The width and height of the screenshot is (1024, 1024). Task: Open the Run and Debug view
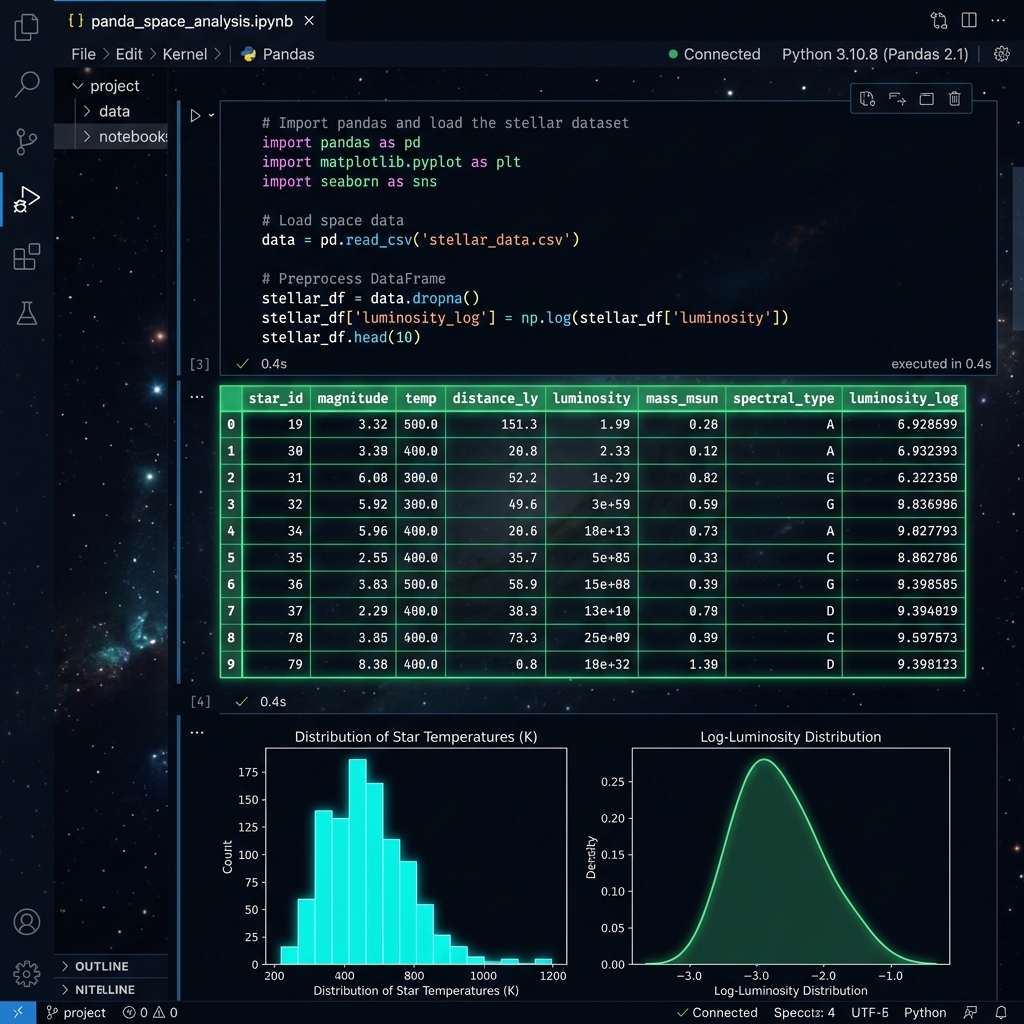[27, 199]
